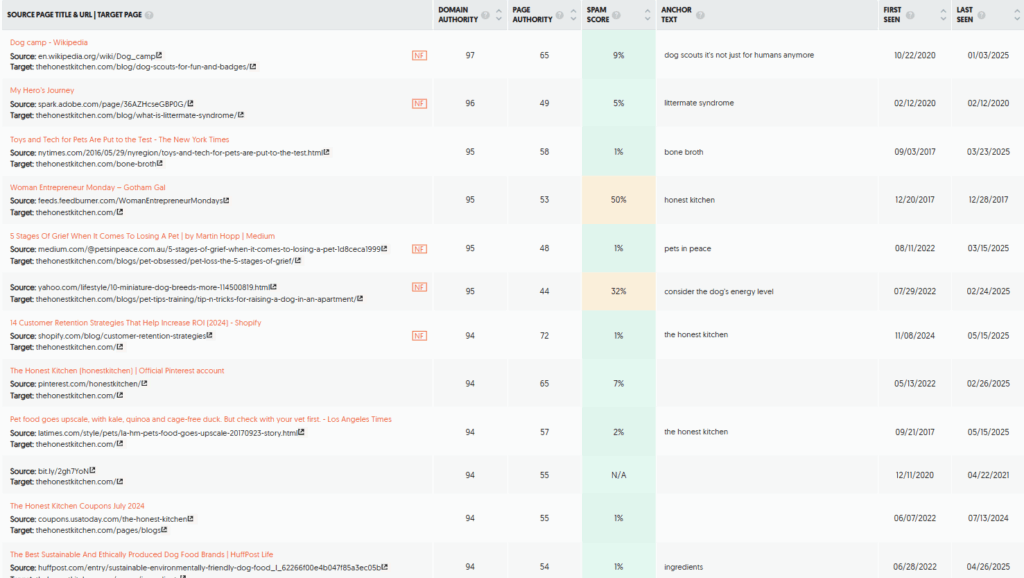
Task: Click the 50% spam score cell
Action: pos(618,200)
